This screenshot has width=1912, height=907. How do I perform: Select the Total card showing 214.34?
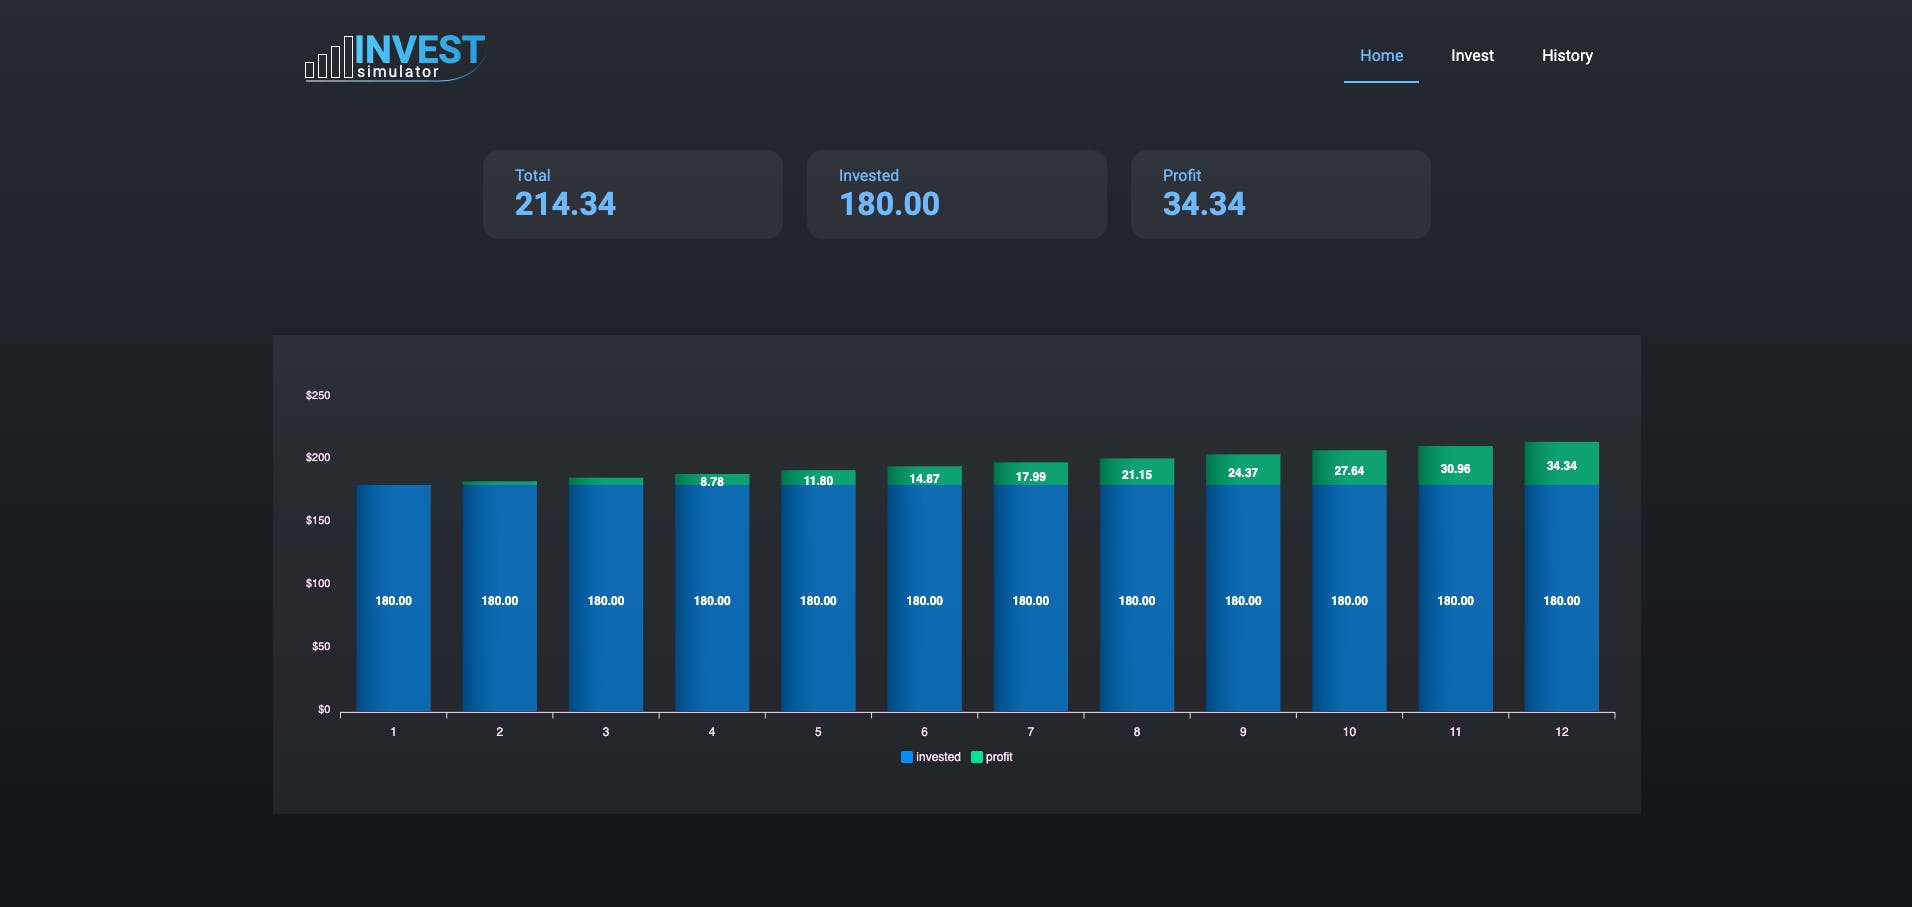[x=632, y=193]
